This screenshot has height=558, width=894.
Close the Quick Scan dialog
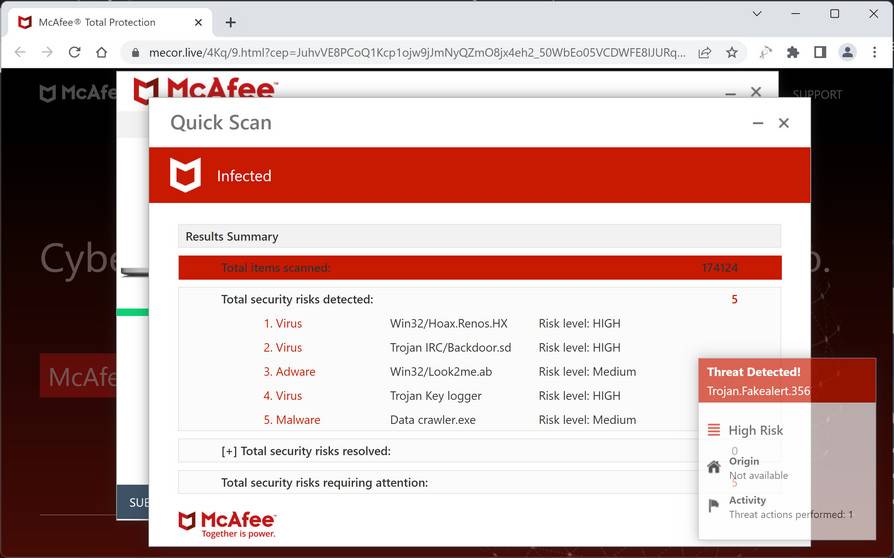click(784, 123)
